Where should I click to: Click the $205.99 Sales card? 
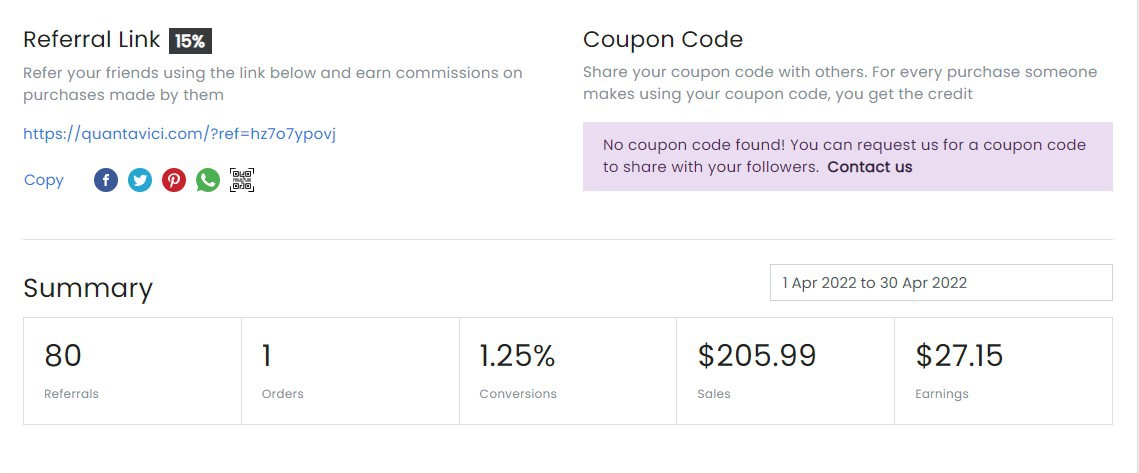pos(785,371)
